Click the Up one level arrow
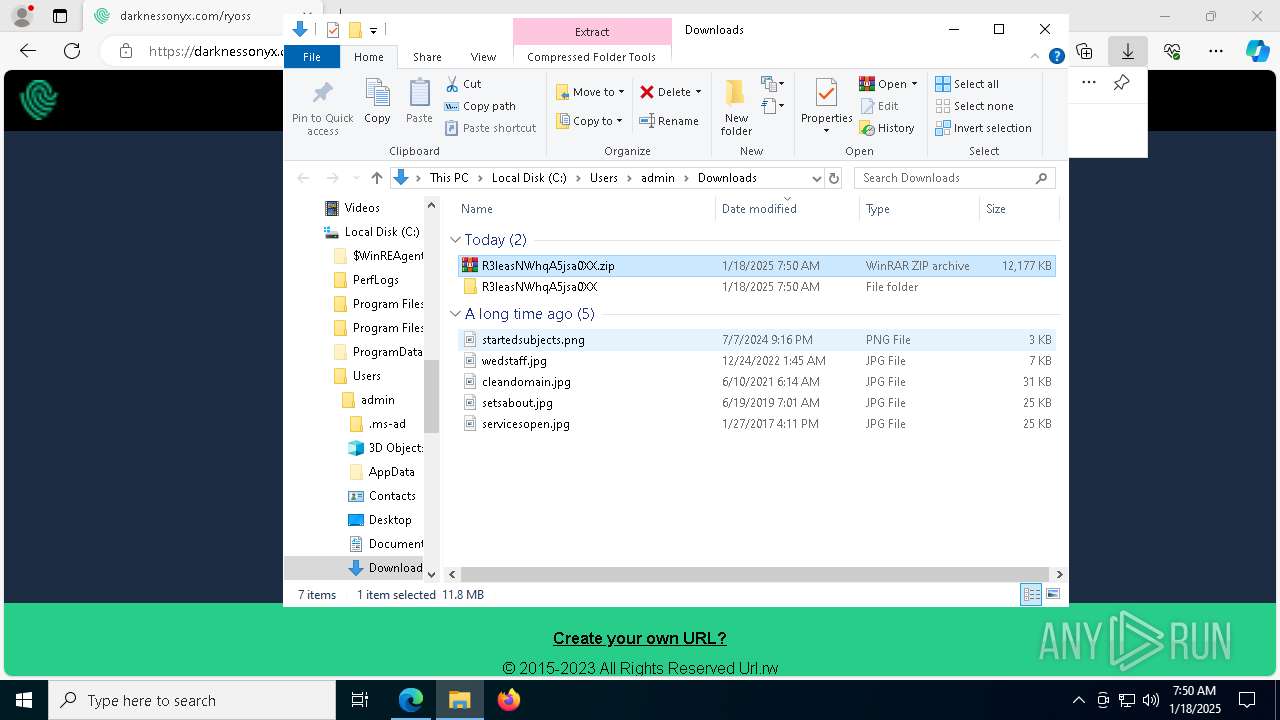The height and width of the screenshot is (720, 1280). (x=376, y=178)
